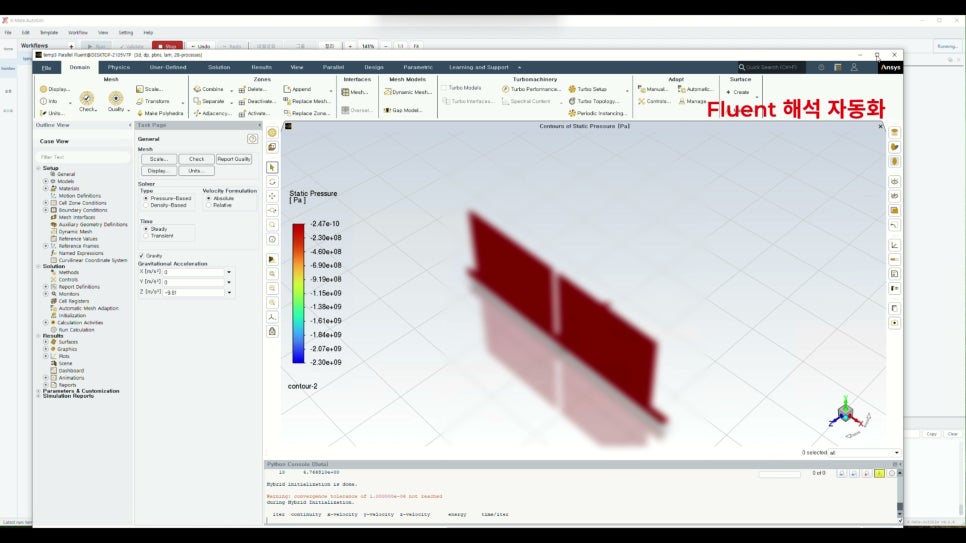Viewport: 966px width, 543px height.
Task: Open Task Page help icon
Action: click(x=252, y=139)
